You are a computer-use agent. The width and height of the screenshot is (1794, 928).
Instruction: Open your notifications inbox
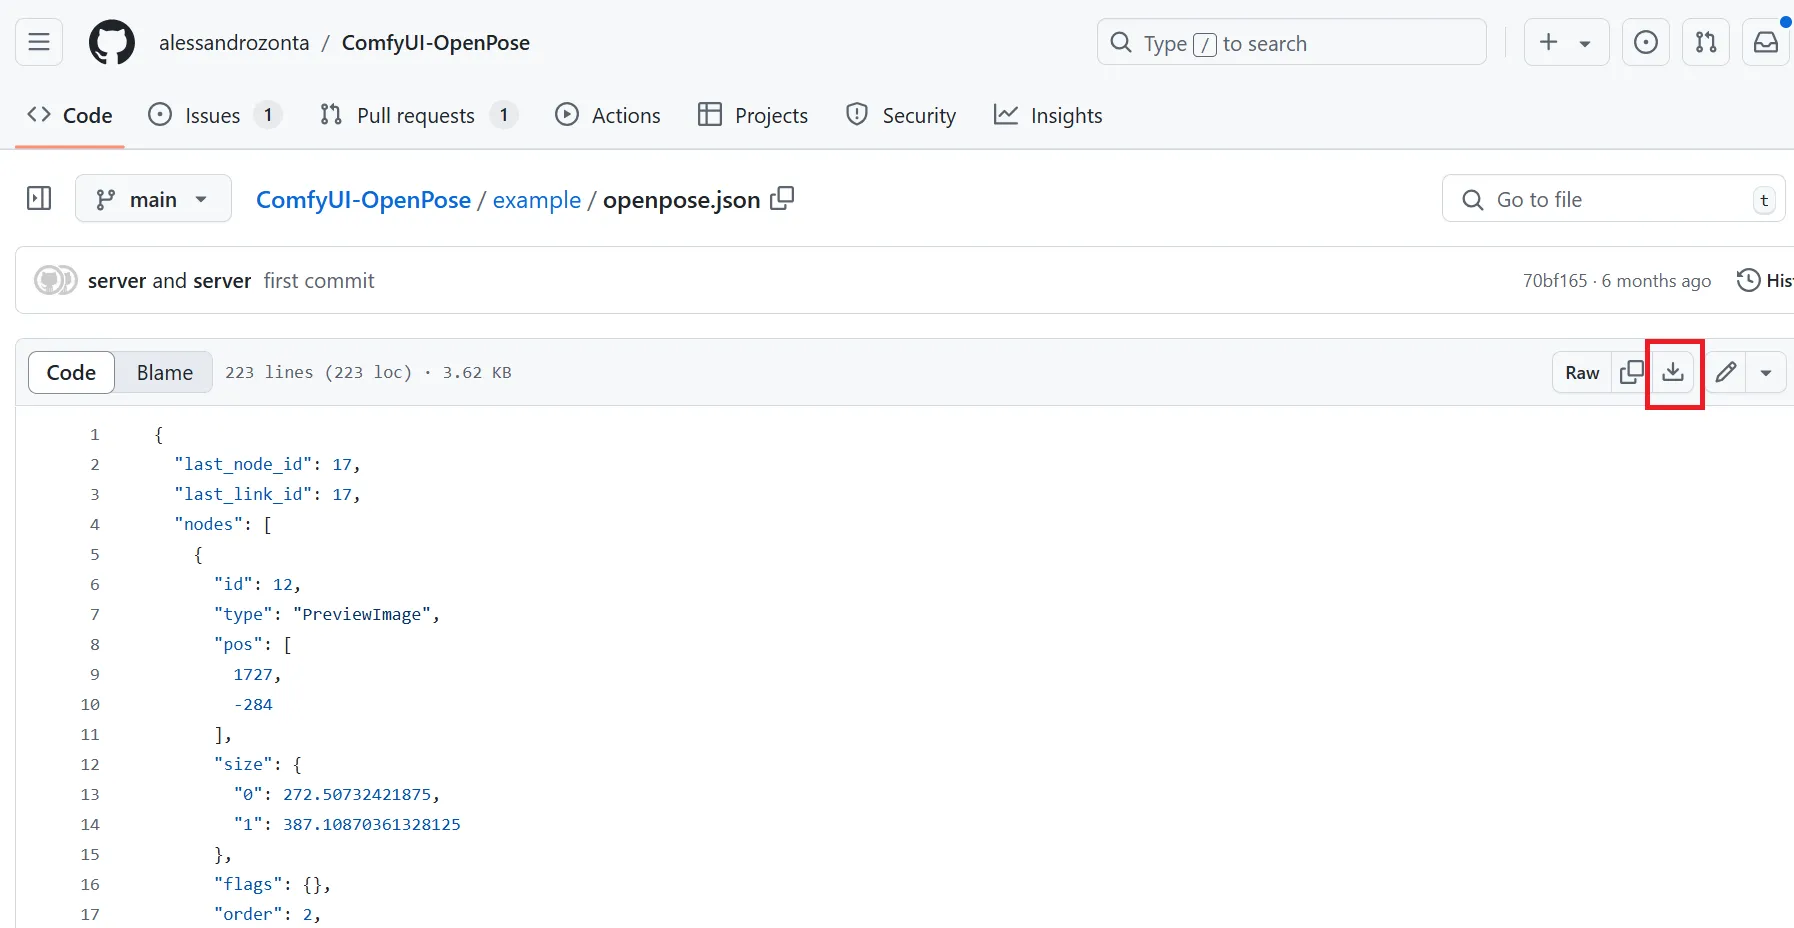[x=1766, y=42]
